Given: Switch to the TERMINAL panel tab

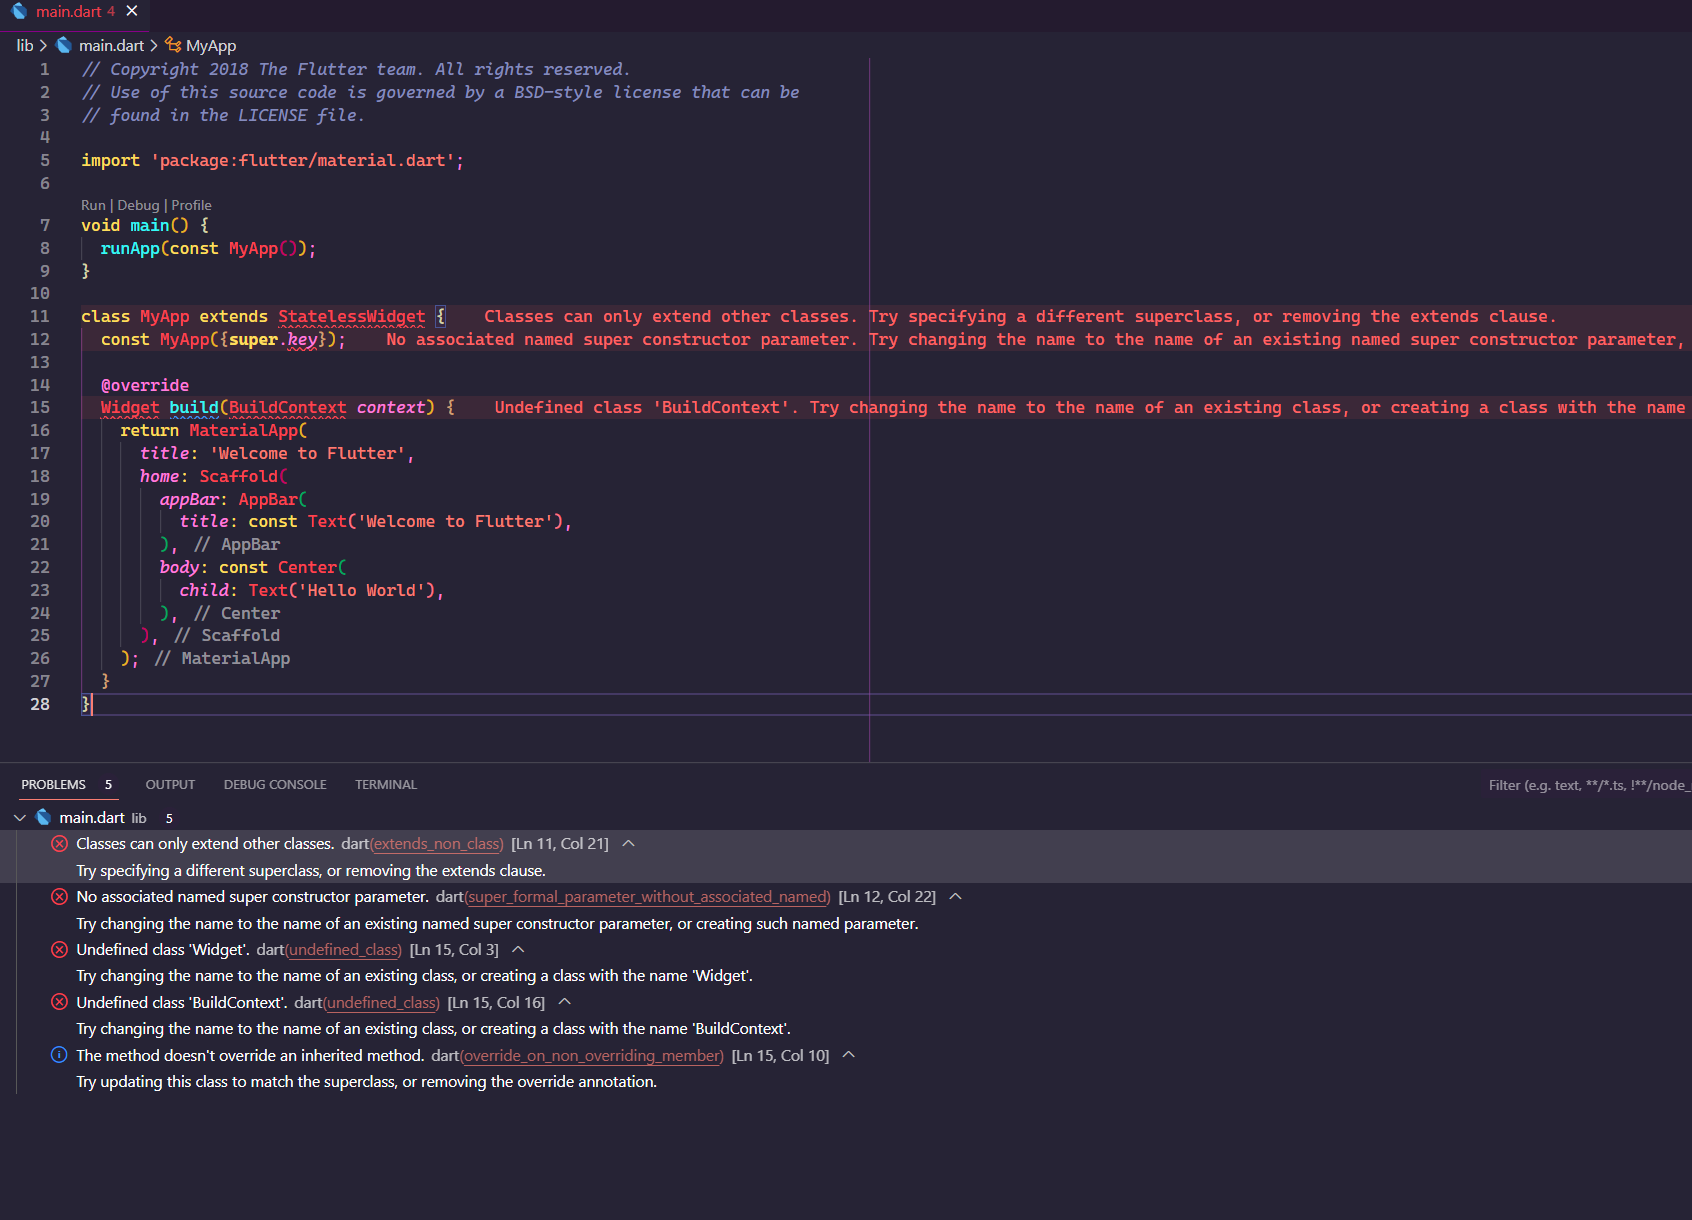Looking at the screenshot, I should tap(386, 785).
